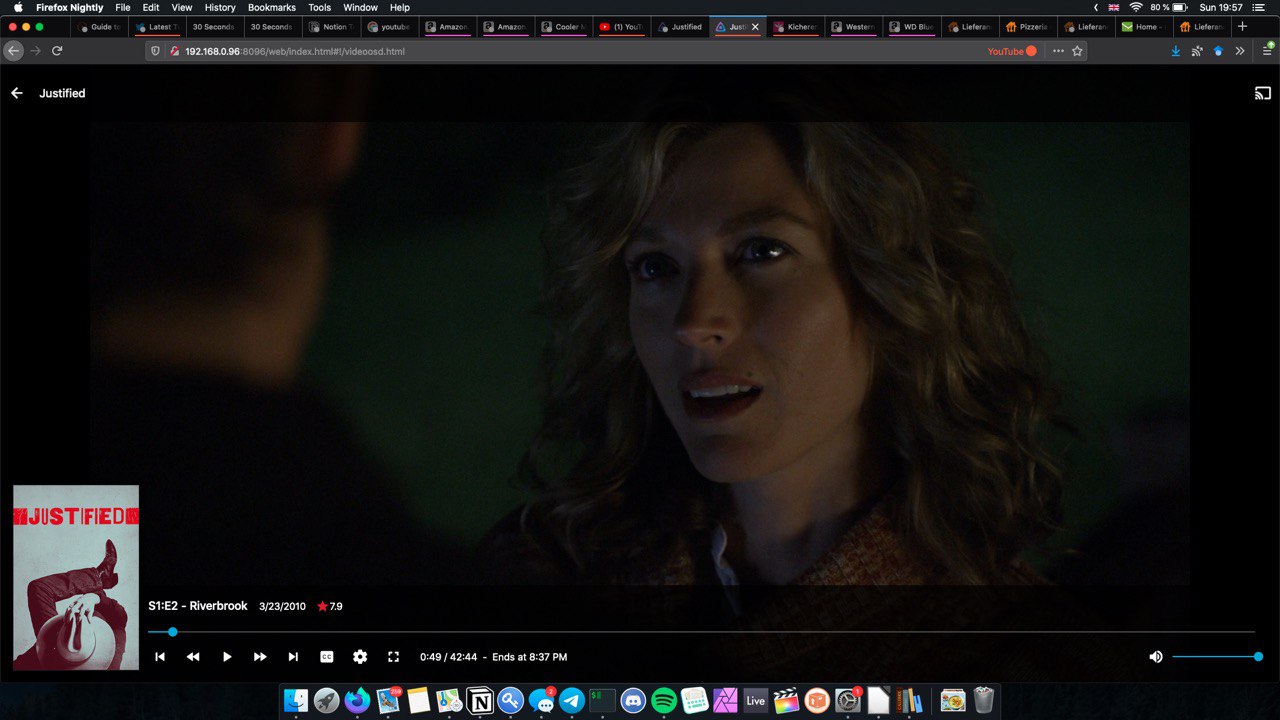Switch to the 'Home' tab
1280x720 pixels.
pos(1143,27)
